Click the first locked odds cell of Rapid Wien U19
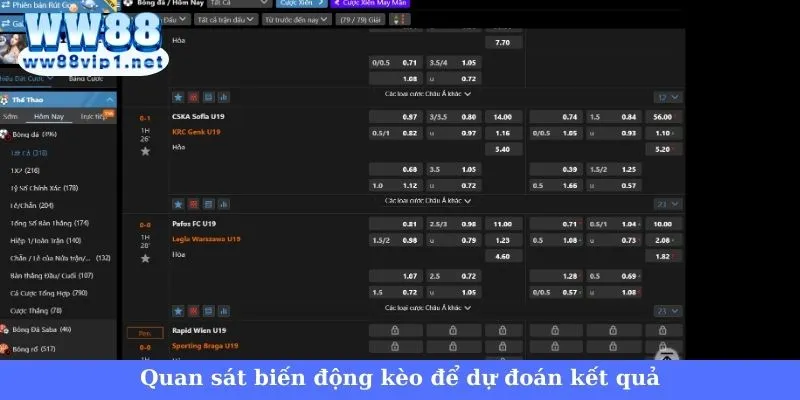The height and width of the screenshot is (400, 800). click(395, 330)
